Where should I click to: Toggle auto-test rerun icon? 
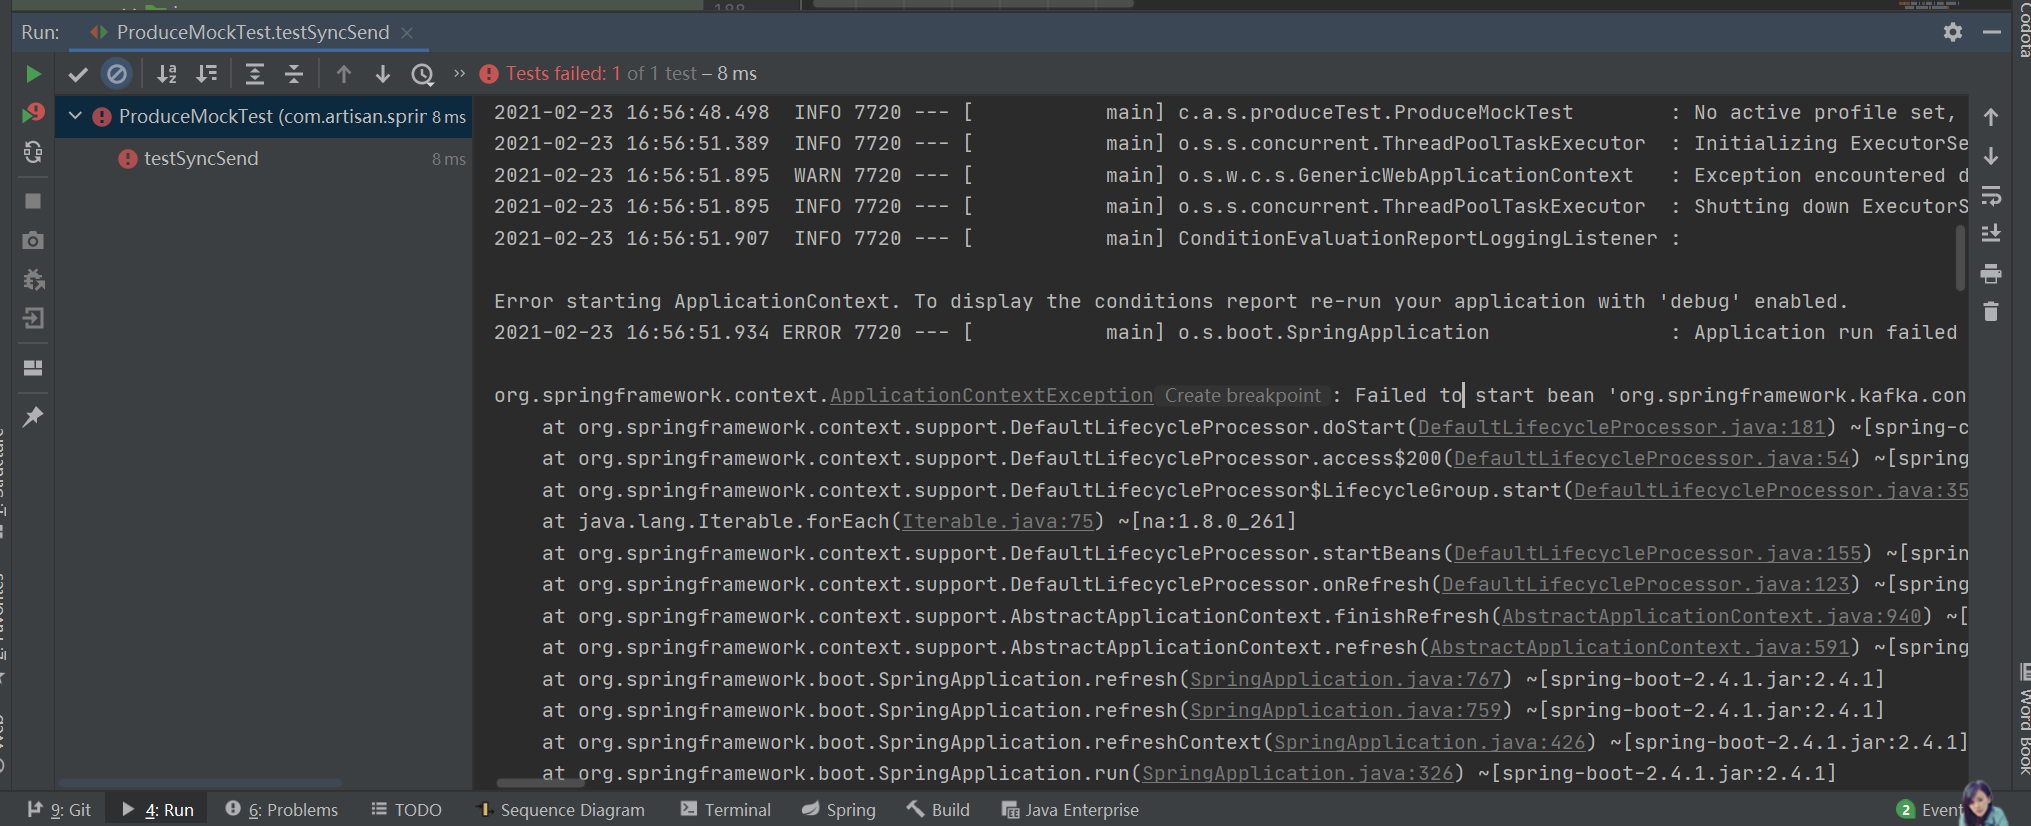tap(33, 152)
